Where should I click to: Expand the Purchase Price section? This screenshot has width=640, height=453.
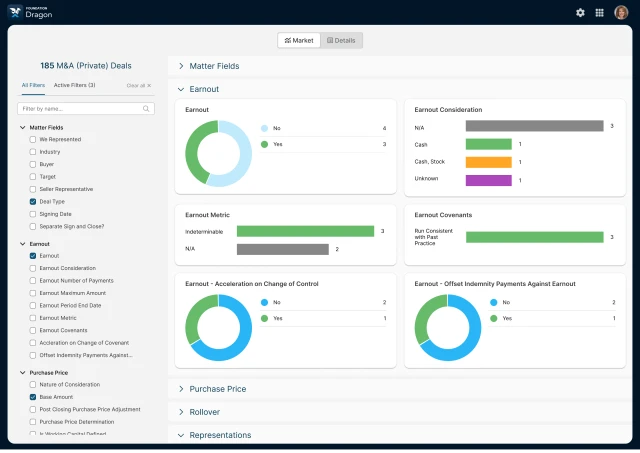click(181, 389)
